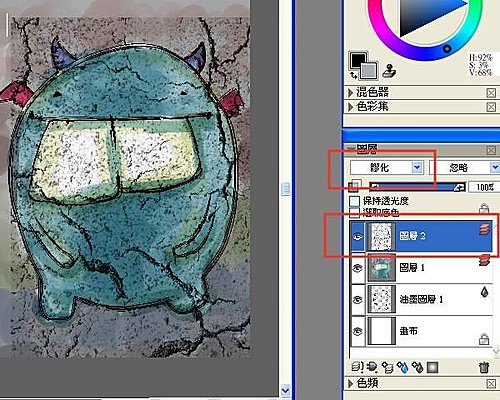Select the 圖層 2 layer name
The height and width of the screenshot is (400, 500).
(x=412, y=236)
